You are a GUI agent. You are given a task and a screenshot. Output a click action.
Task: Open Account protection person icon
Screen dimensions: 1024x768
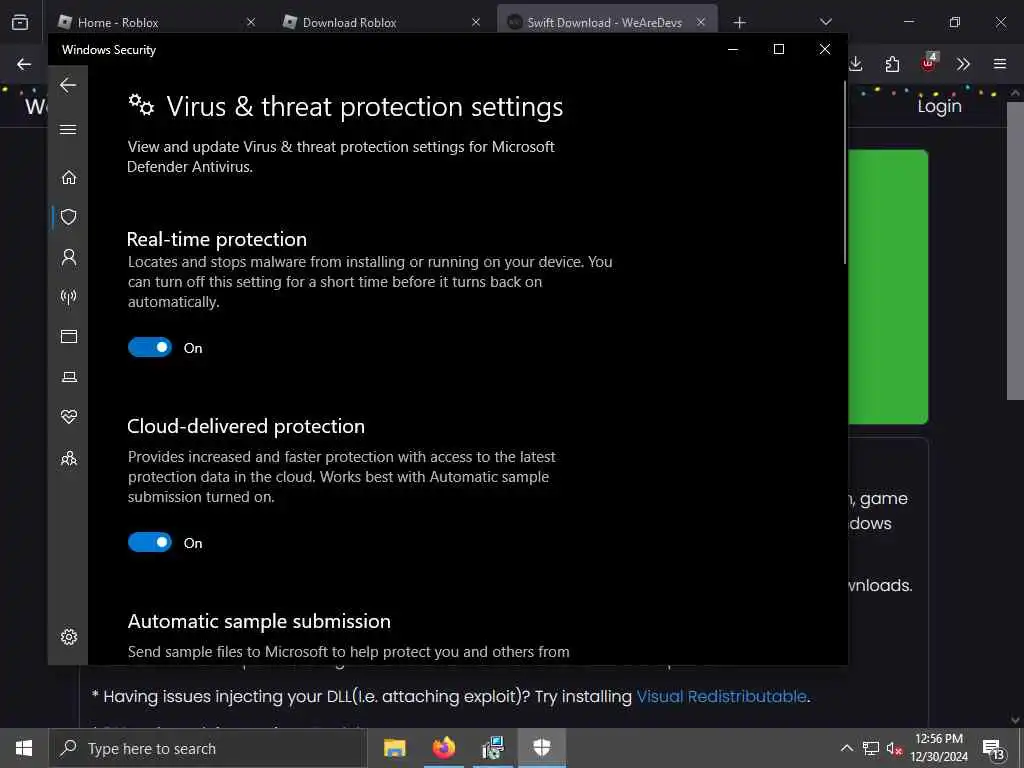point(69,257)
